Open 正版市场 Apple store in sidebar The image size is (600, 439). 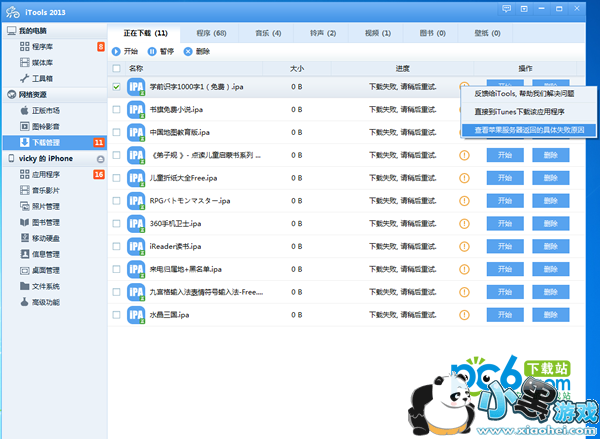(47, 111)
